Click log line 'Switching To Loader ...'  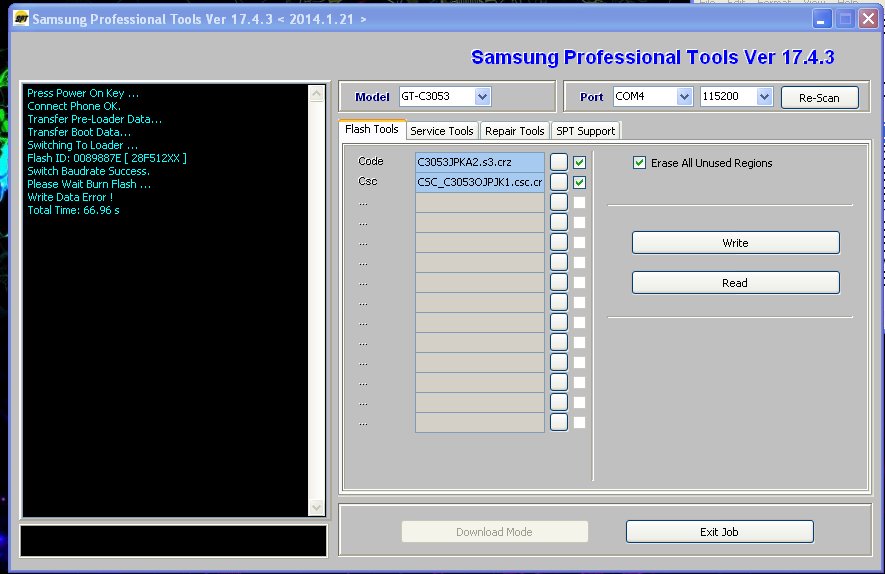(82, 145)
